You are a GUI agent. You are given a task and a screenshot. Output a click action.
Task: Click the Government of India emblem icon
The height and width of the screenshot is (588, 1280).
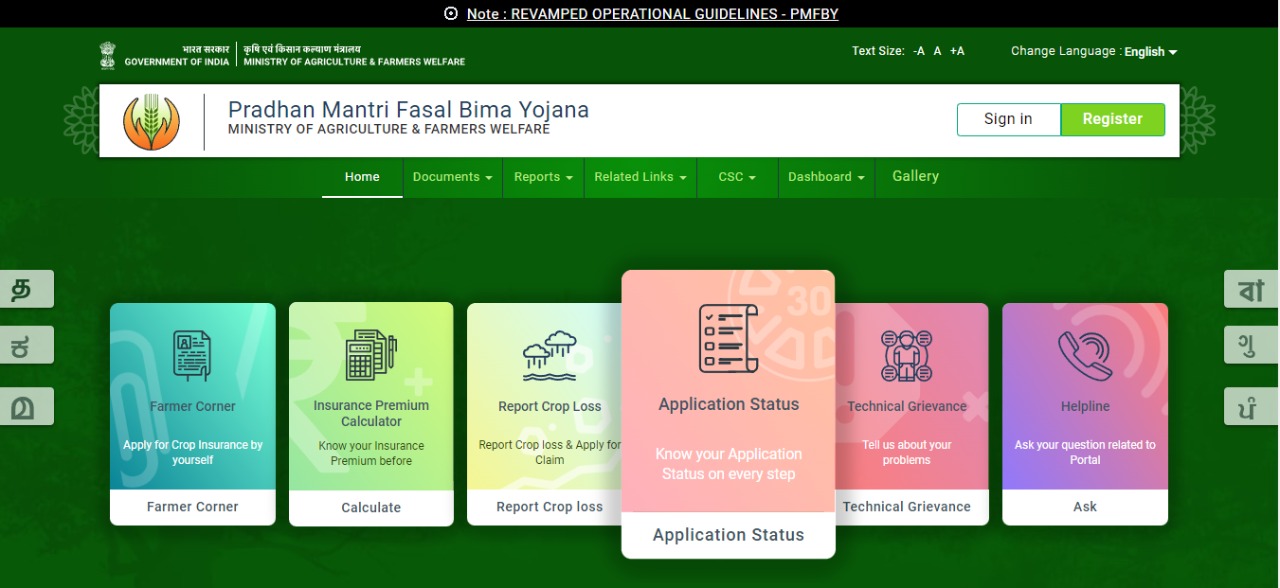pos(107,55)
